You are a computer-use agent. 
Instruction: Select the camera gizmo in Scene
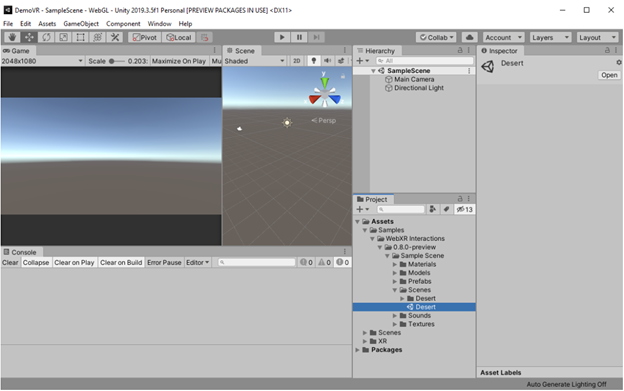239,128
